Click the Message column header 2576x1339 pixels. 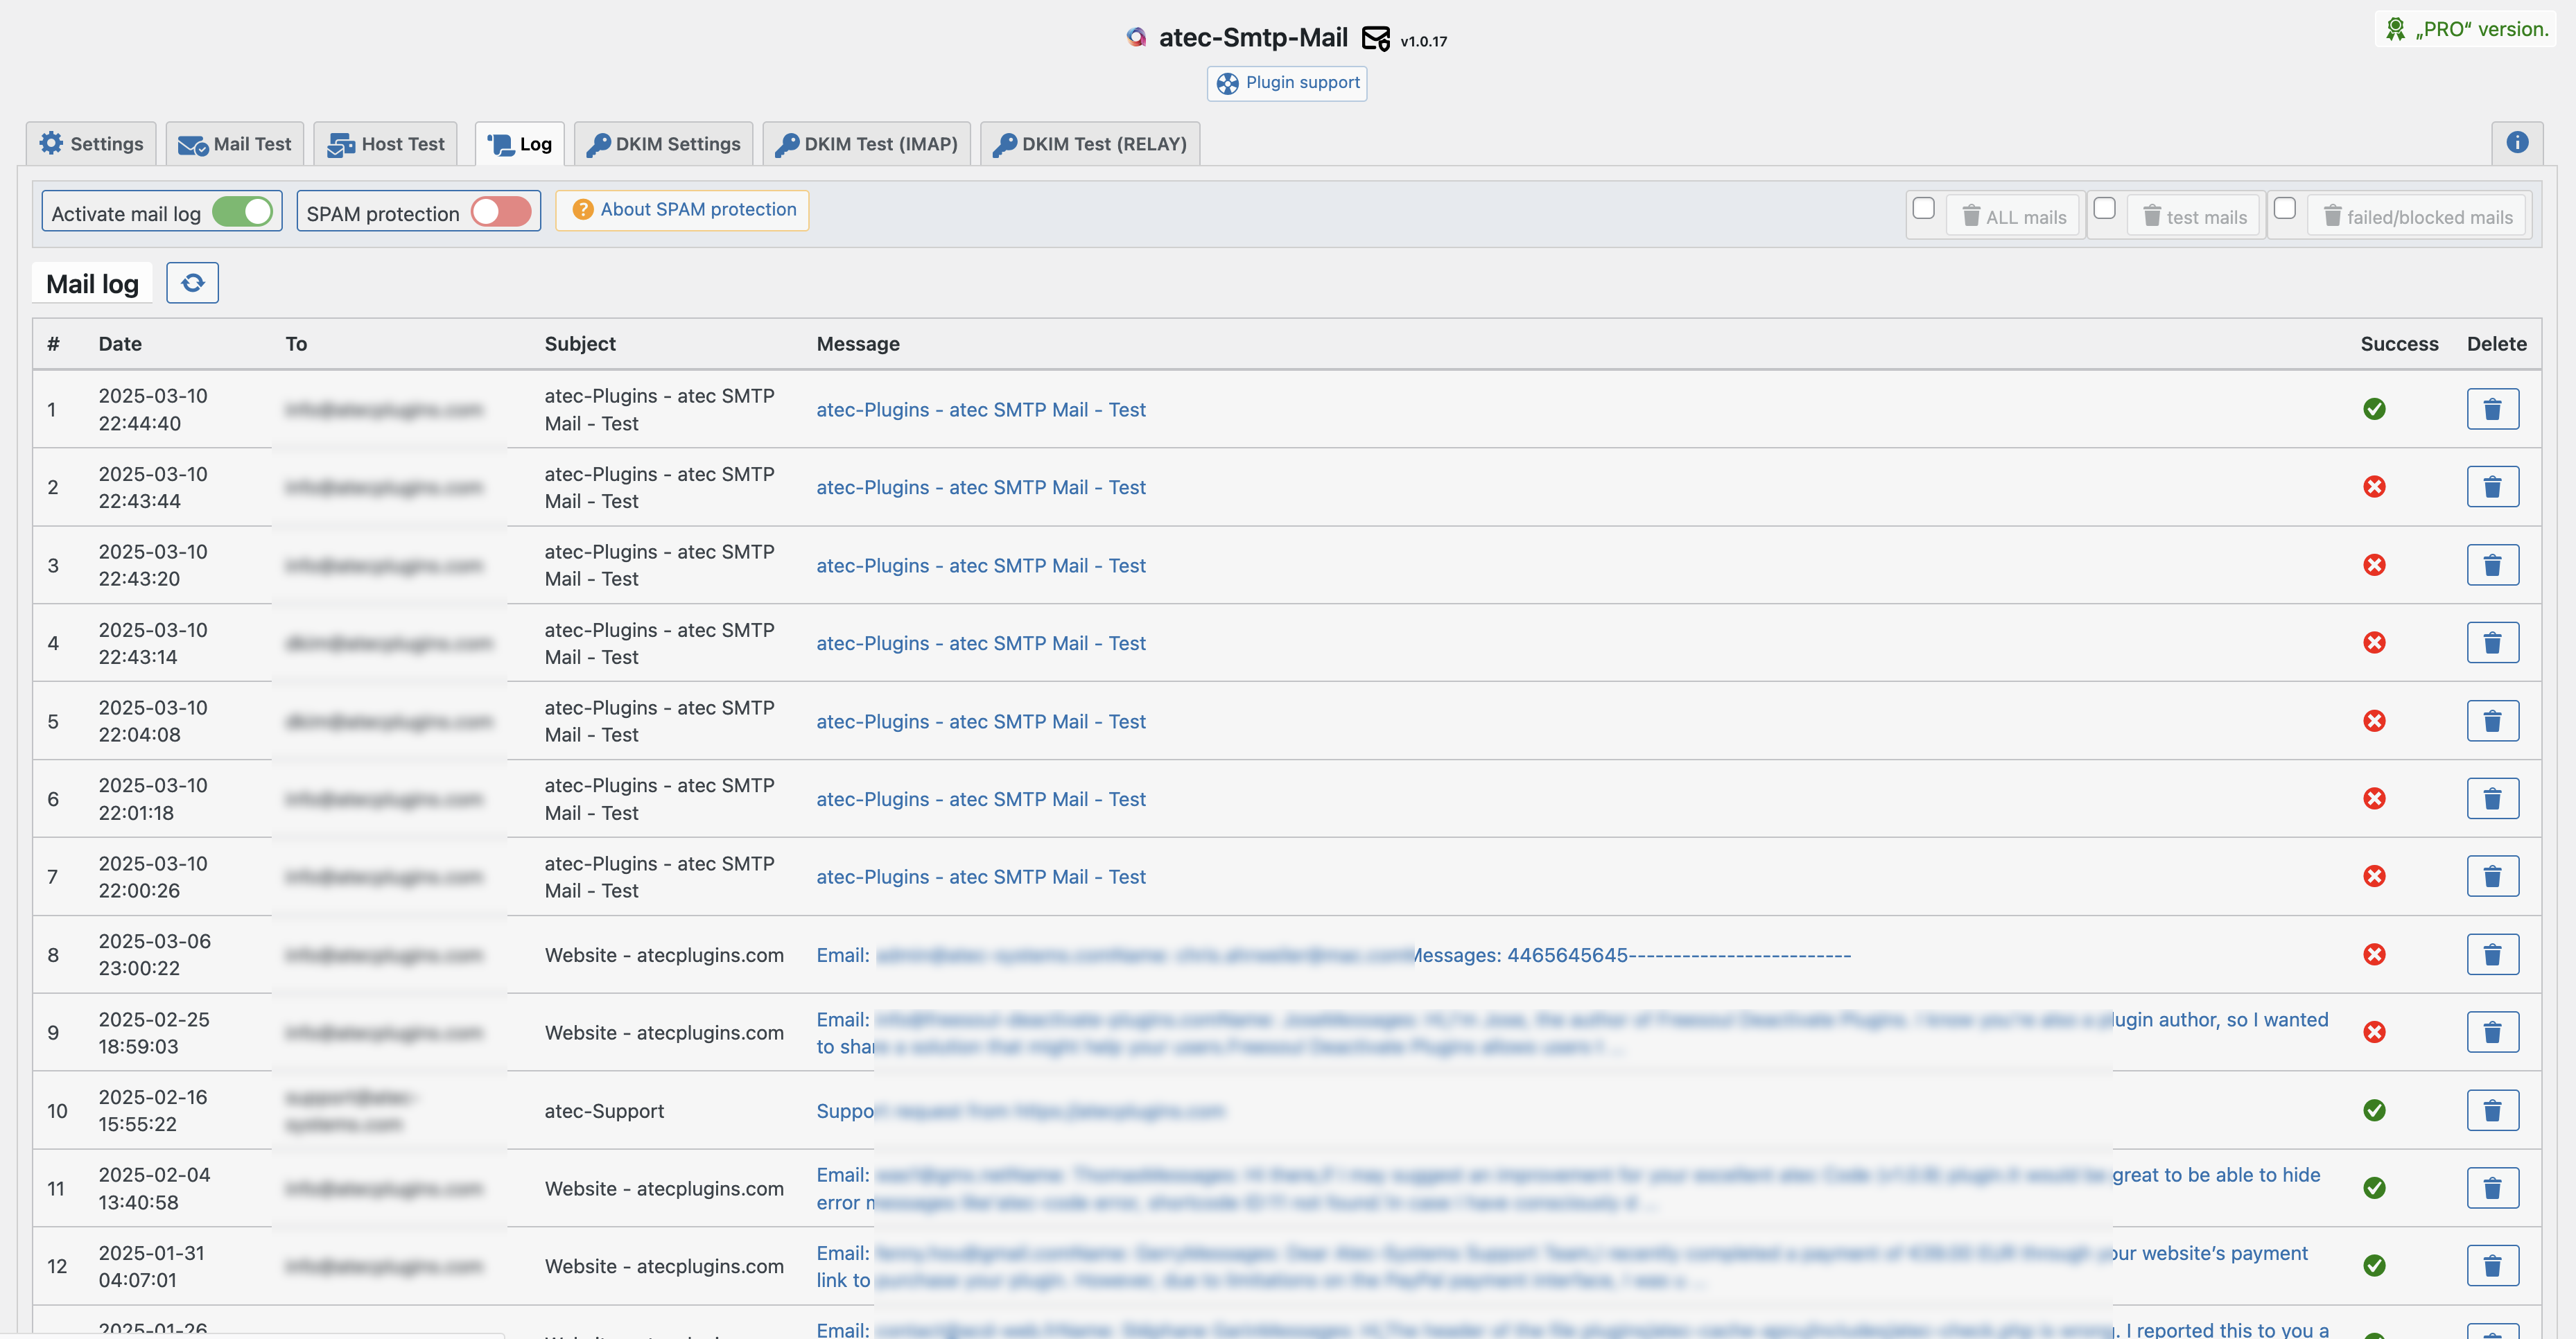857,344
